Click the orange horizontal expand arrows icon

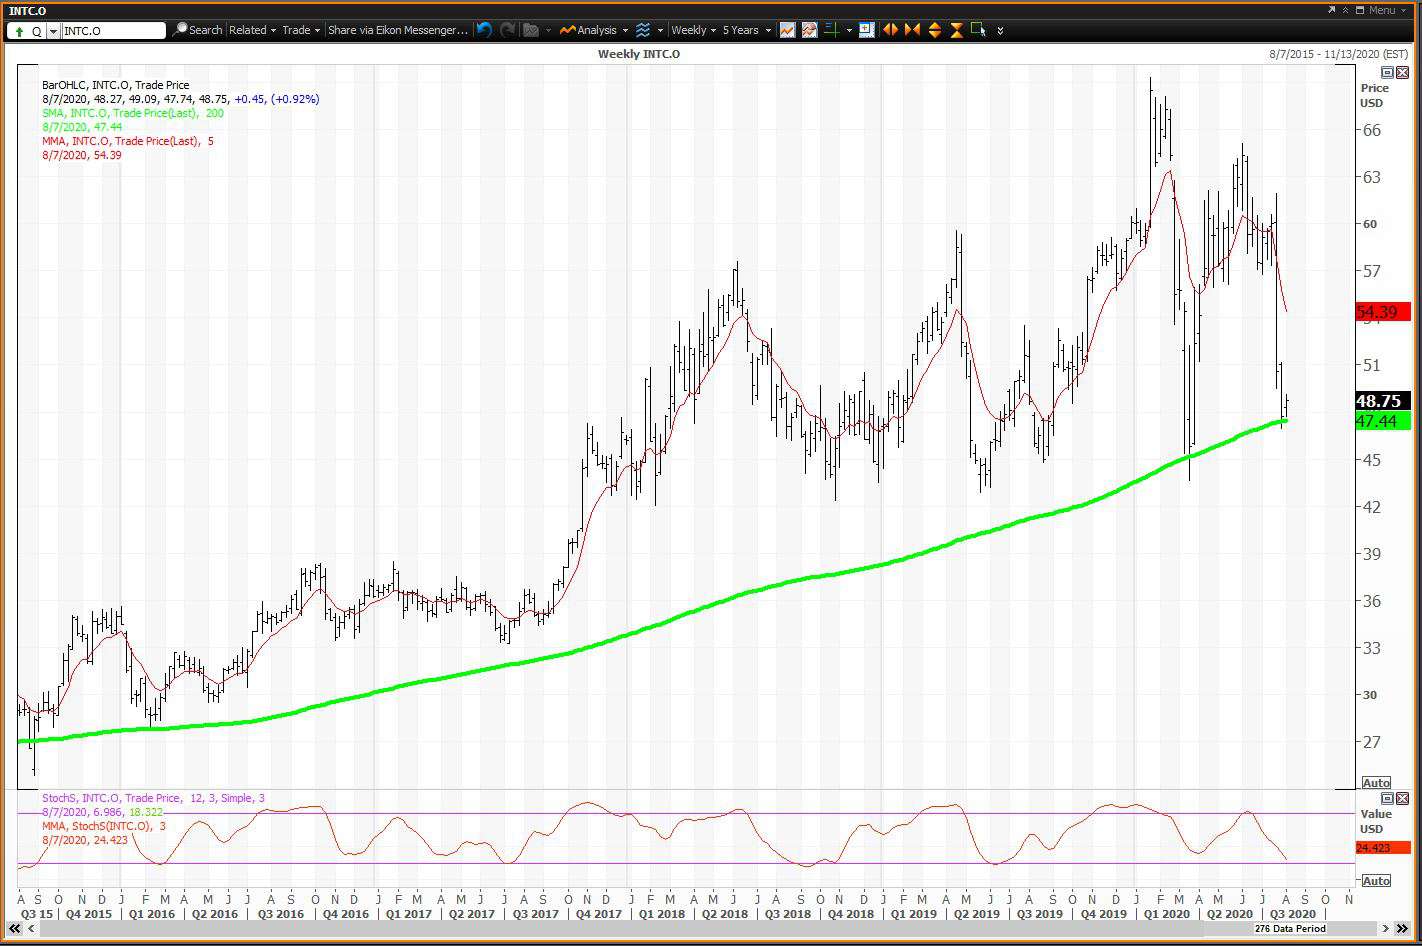[x=889, y=30]
